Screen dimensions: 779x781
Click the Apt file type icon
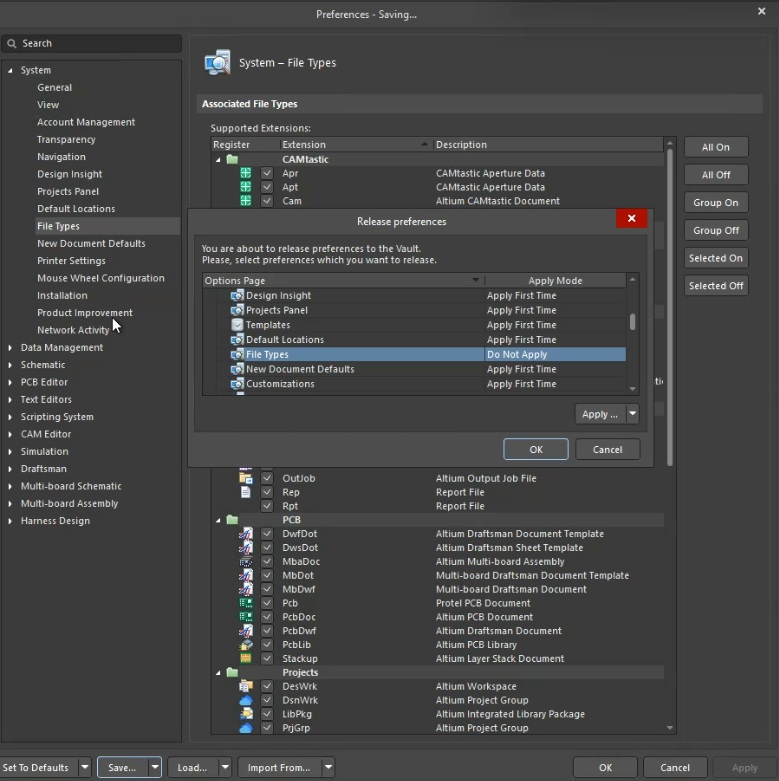point(246,187)
